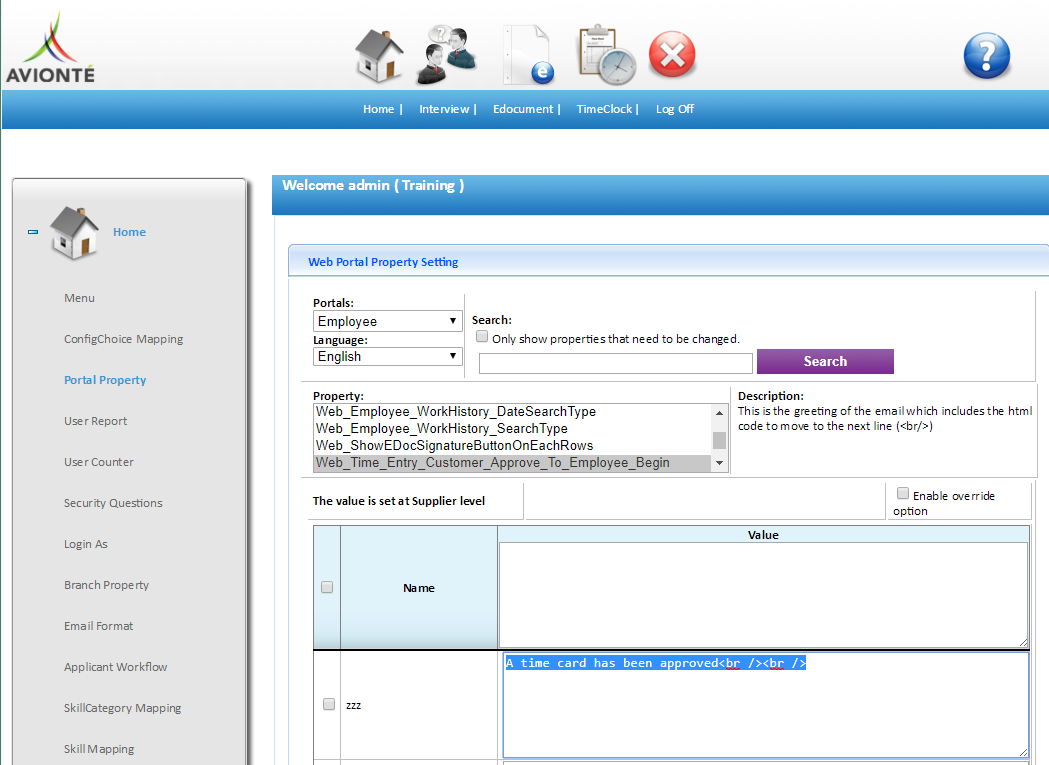Open the Edocument page icon
The width and height of the screenshot is (1049, 765).
[x=529, y=55]
